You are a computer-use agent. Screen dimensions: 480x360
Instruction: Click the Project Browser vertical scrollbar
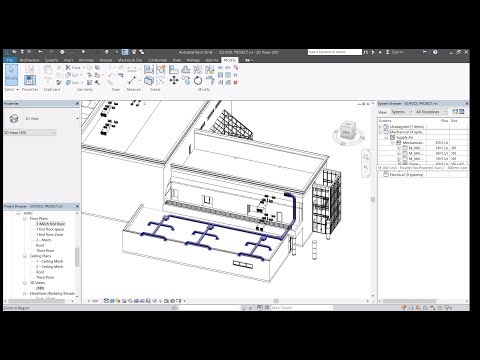[x=77, y=257]
